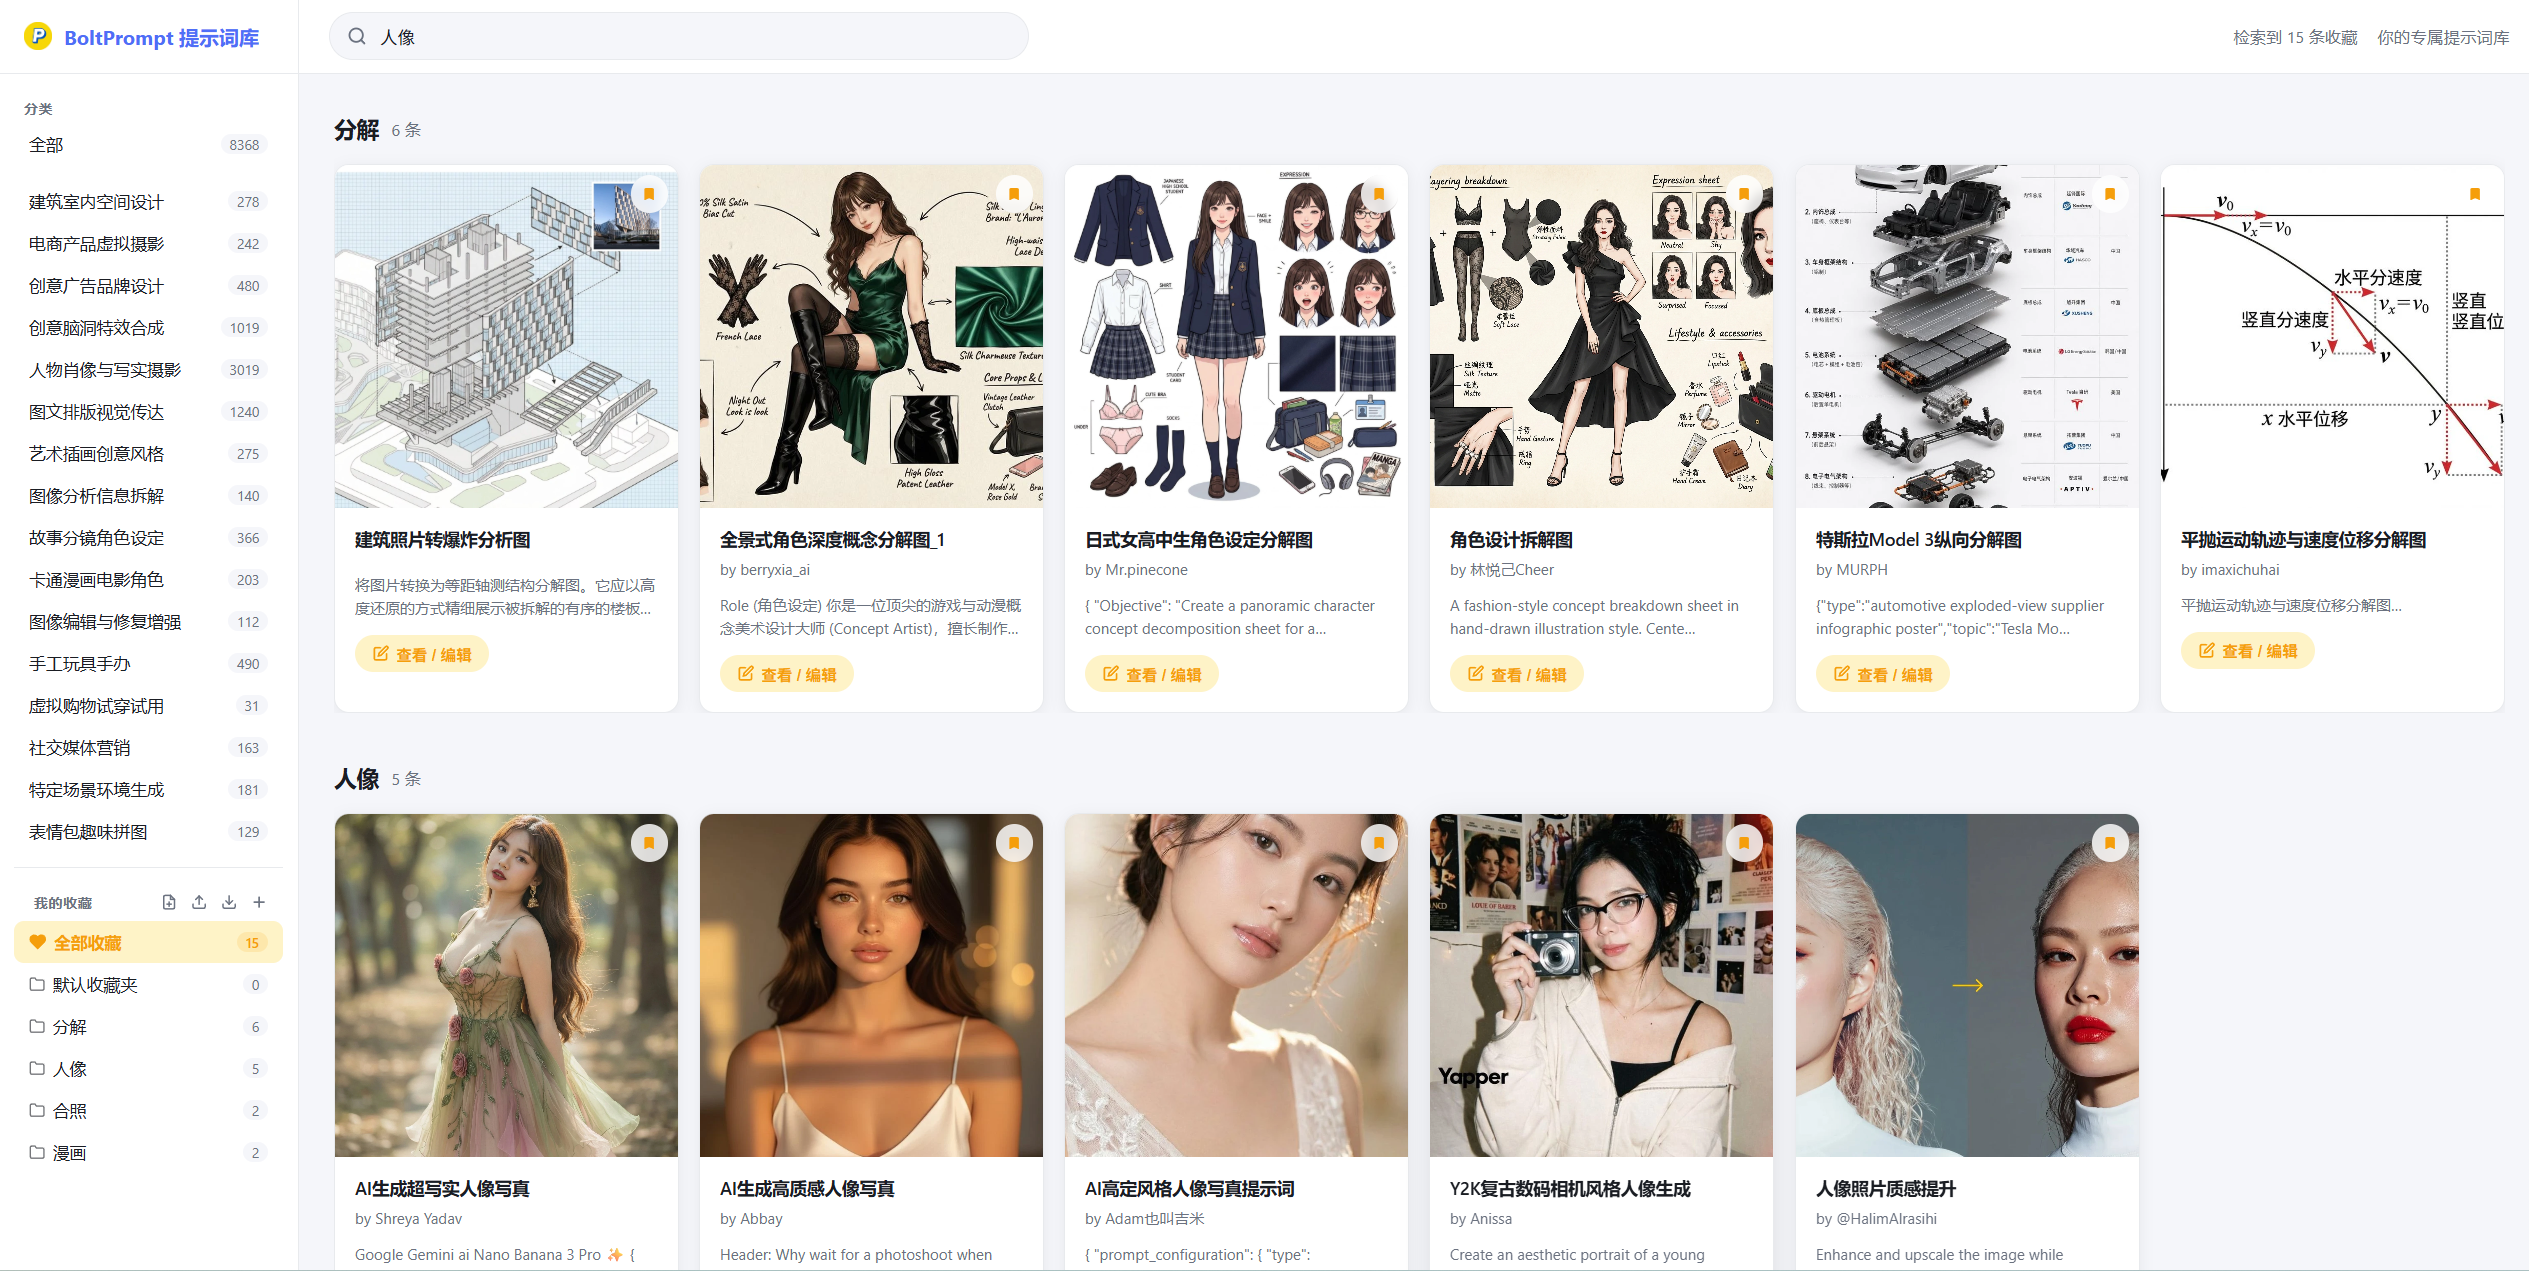
Task: Choose the 卡通漫画电影角色 category
Action: click(x=148, y=580)
